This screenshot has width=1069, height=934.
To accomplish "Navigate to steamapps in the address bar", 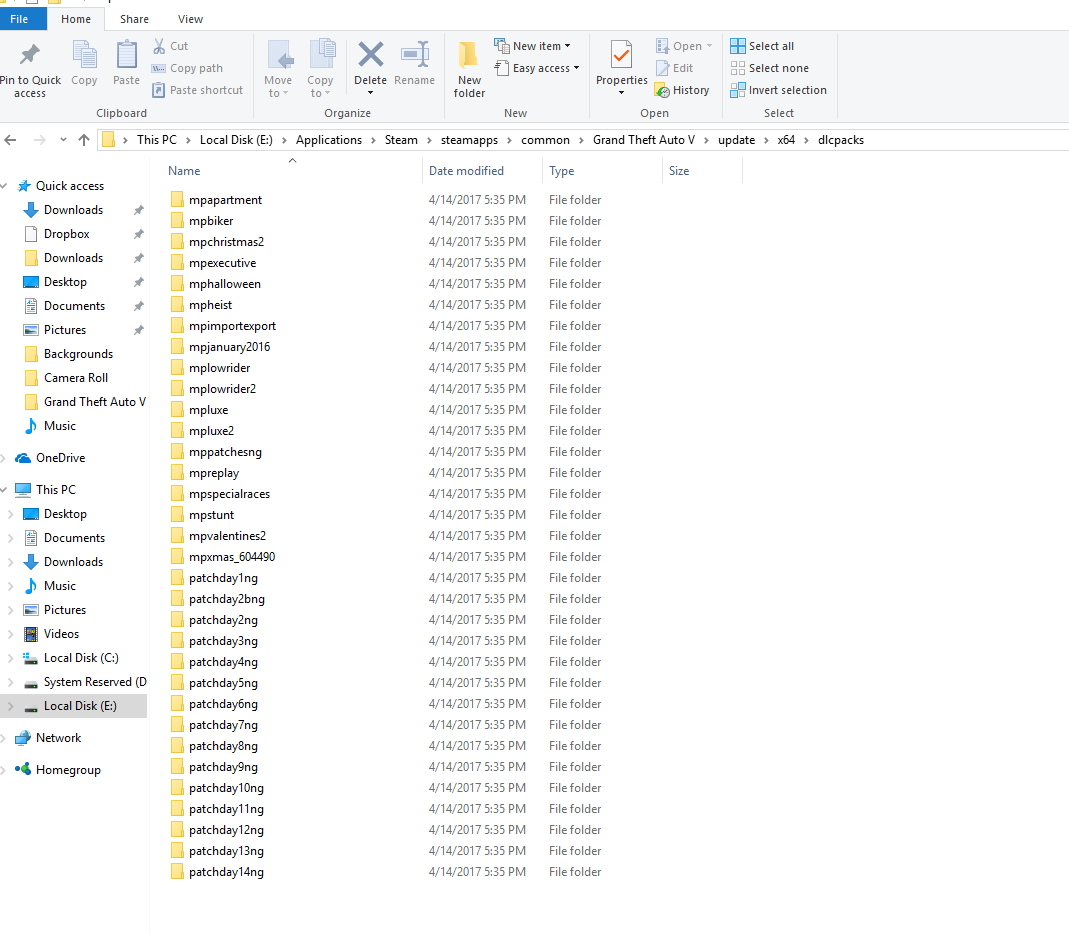I will click(469, 140).
